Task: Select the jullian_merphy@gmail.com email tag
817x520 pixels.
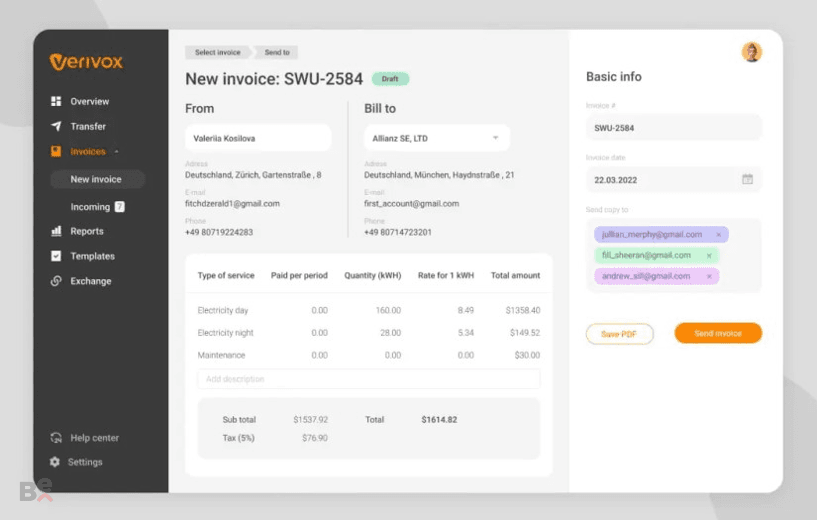Action: tap(661, 234)
